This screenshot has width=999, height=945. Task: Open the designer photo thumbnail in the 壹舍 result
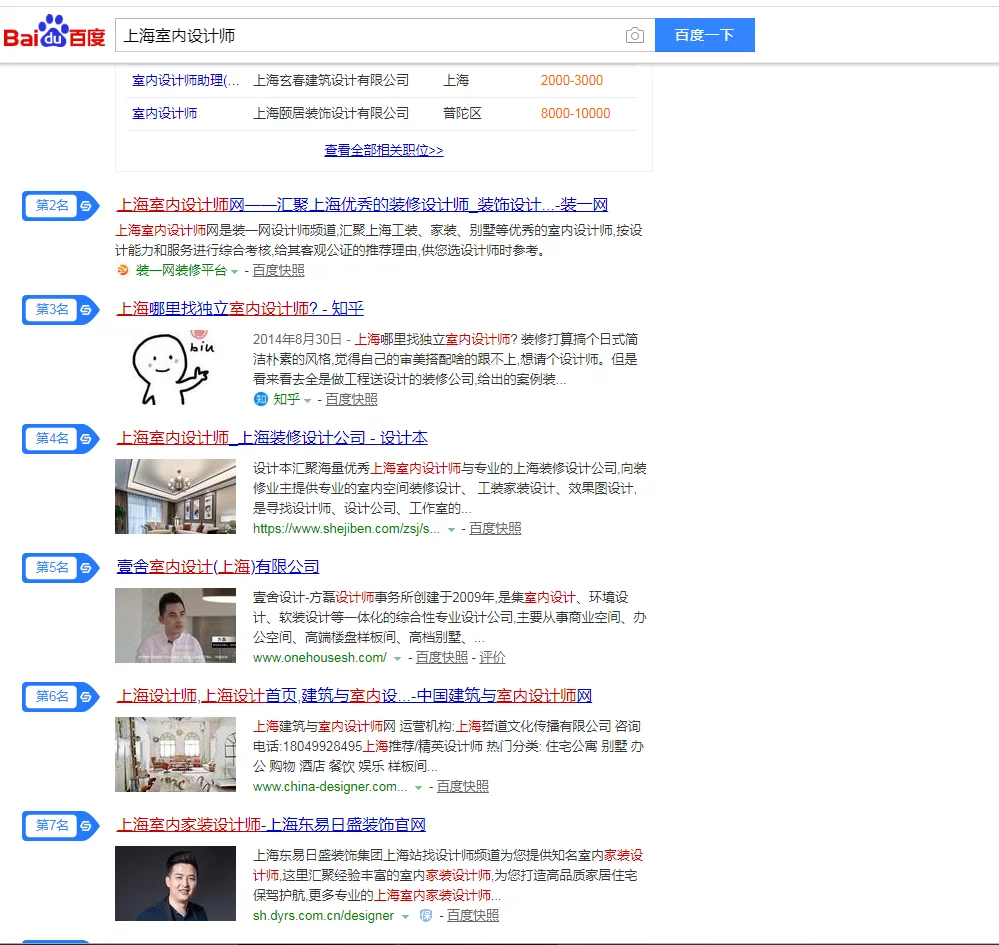[175, 625]
